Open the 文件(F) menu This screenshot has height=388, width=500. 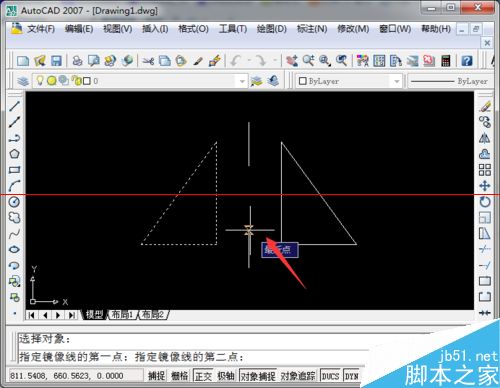41,29
